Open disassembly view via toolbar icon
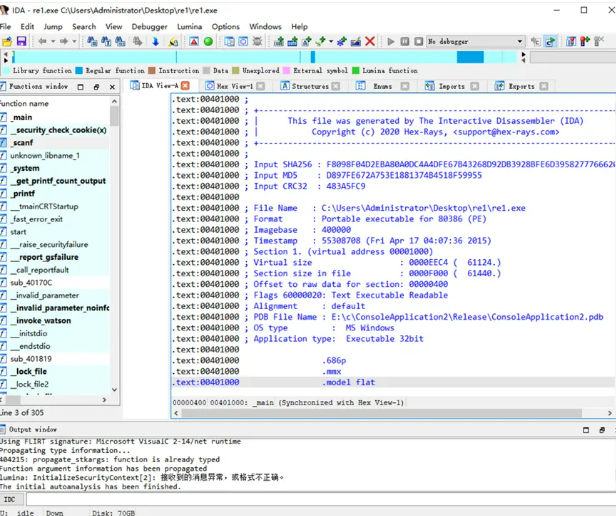This screenshot has width=616, height=516. [229, 41]
